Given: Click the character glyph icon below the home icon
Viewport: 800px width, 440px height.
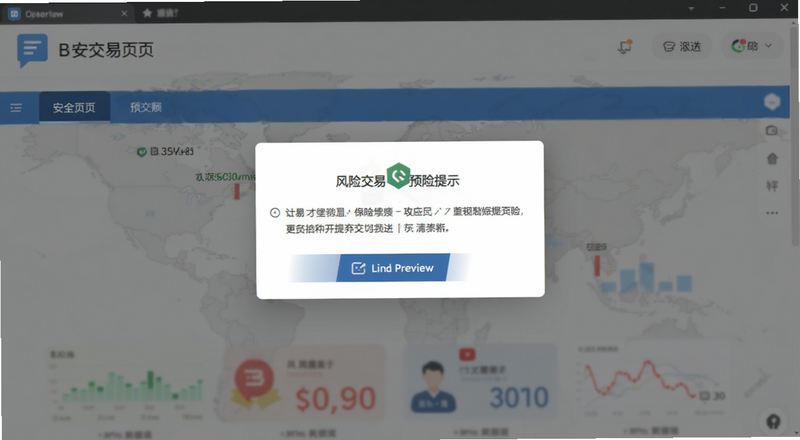Looking at the screenshot, I should coord(772,186).
